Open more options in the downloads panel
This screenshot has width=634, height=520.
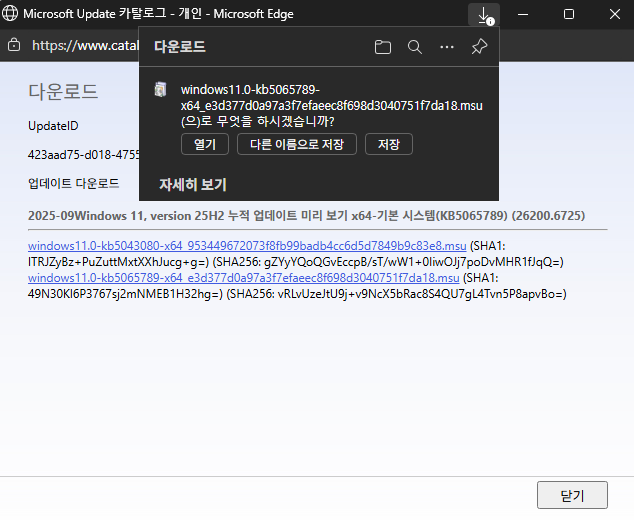[447, 47]
